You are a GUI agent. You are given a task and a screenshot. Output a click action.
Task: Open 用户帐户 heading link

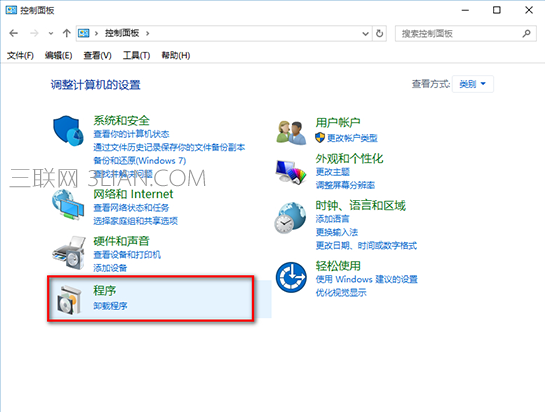[x=338, y=122]
